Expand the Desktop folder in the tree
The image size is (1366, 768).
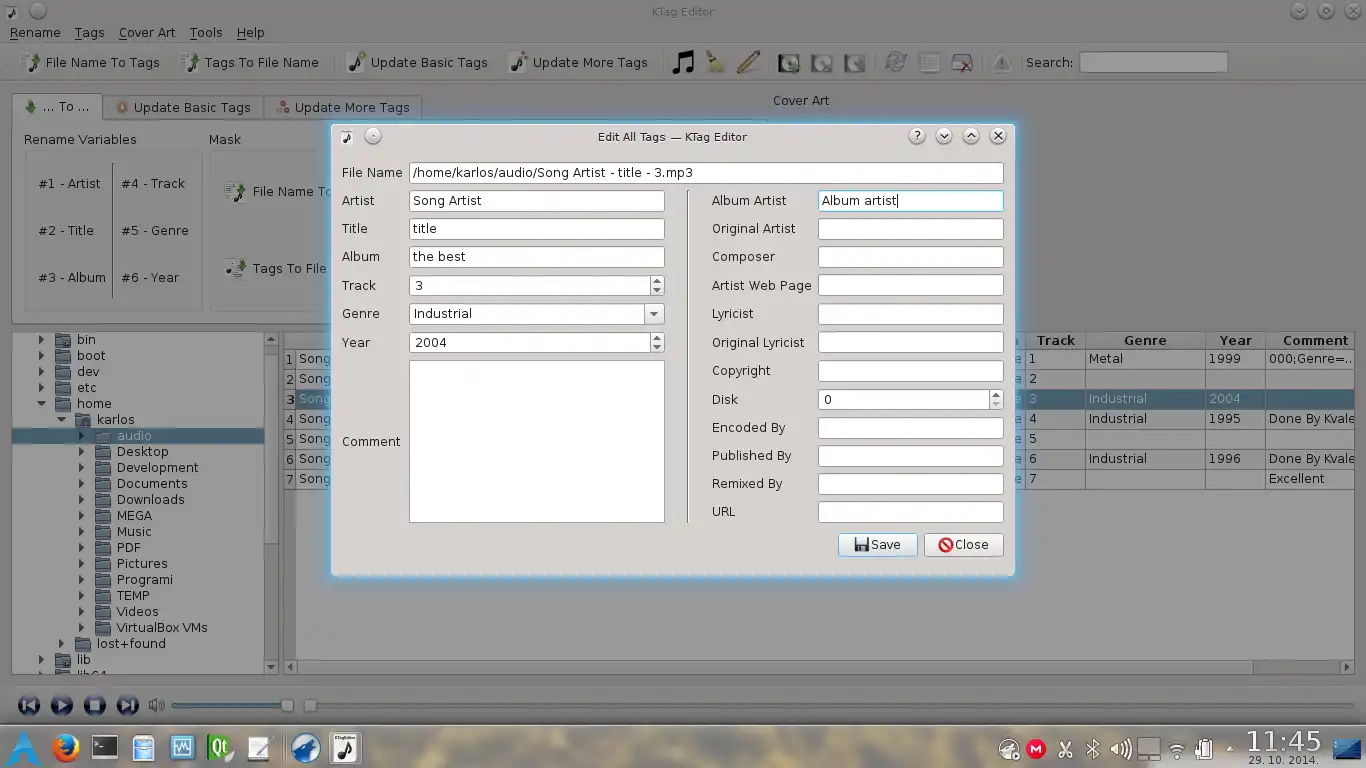click(81, 452)
